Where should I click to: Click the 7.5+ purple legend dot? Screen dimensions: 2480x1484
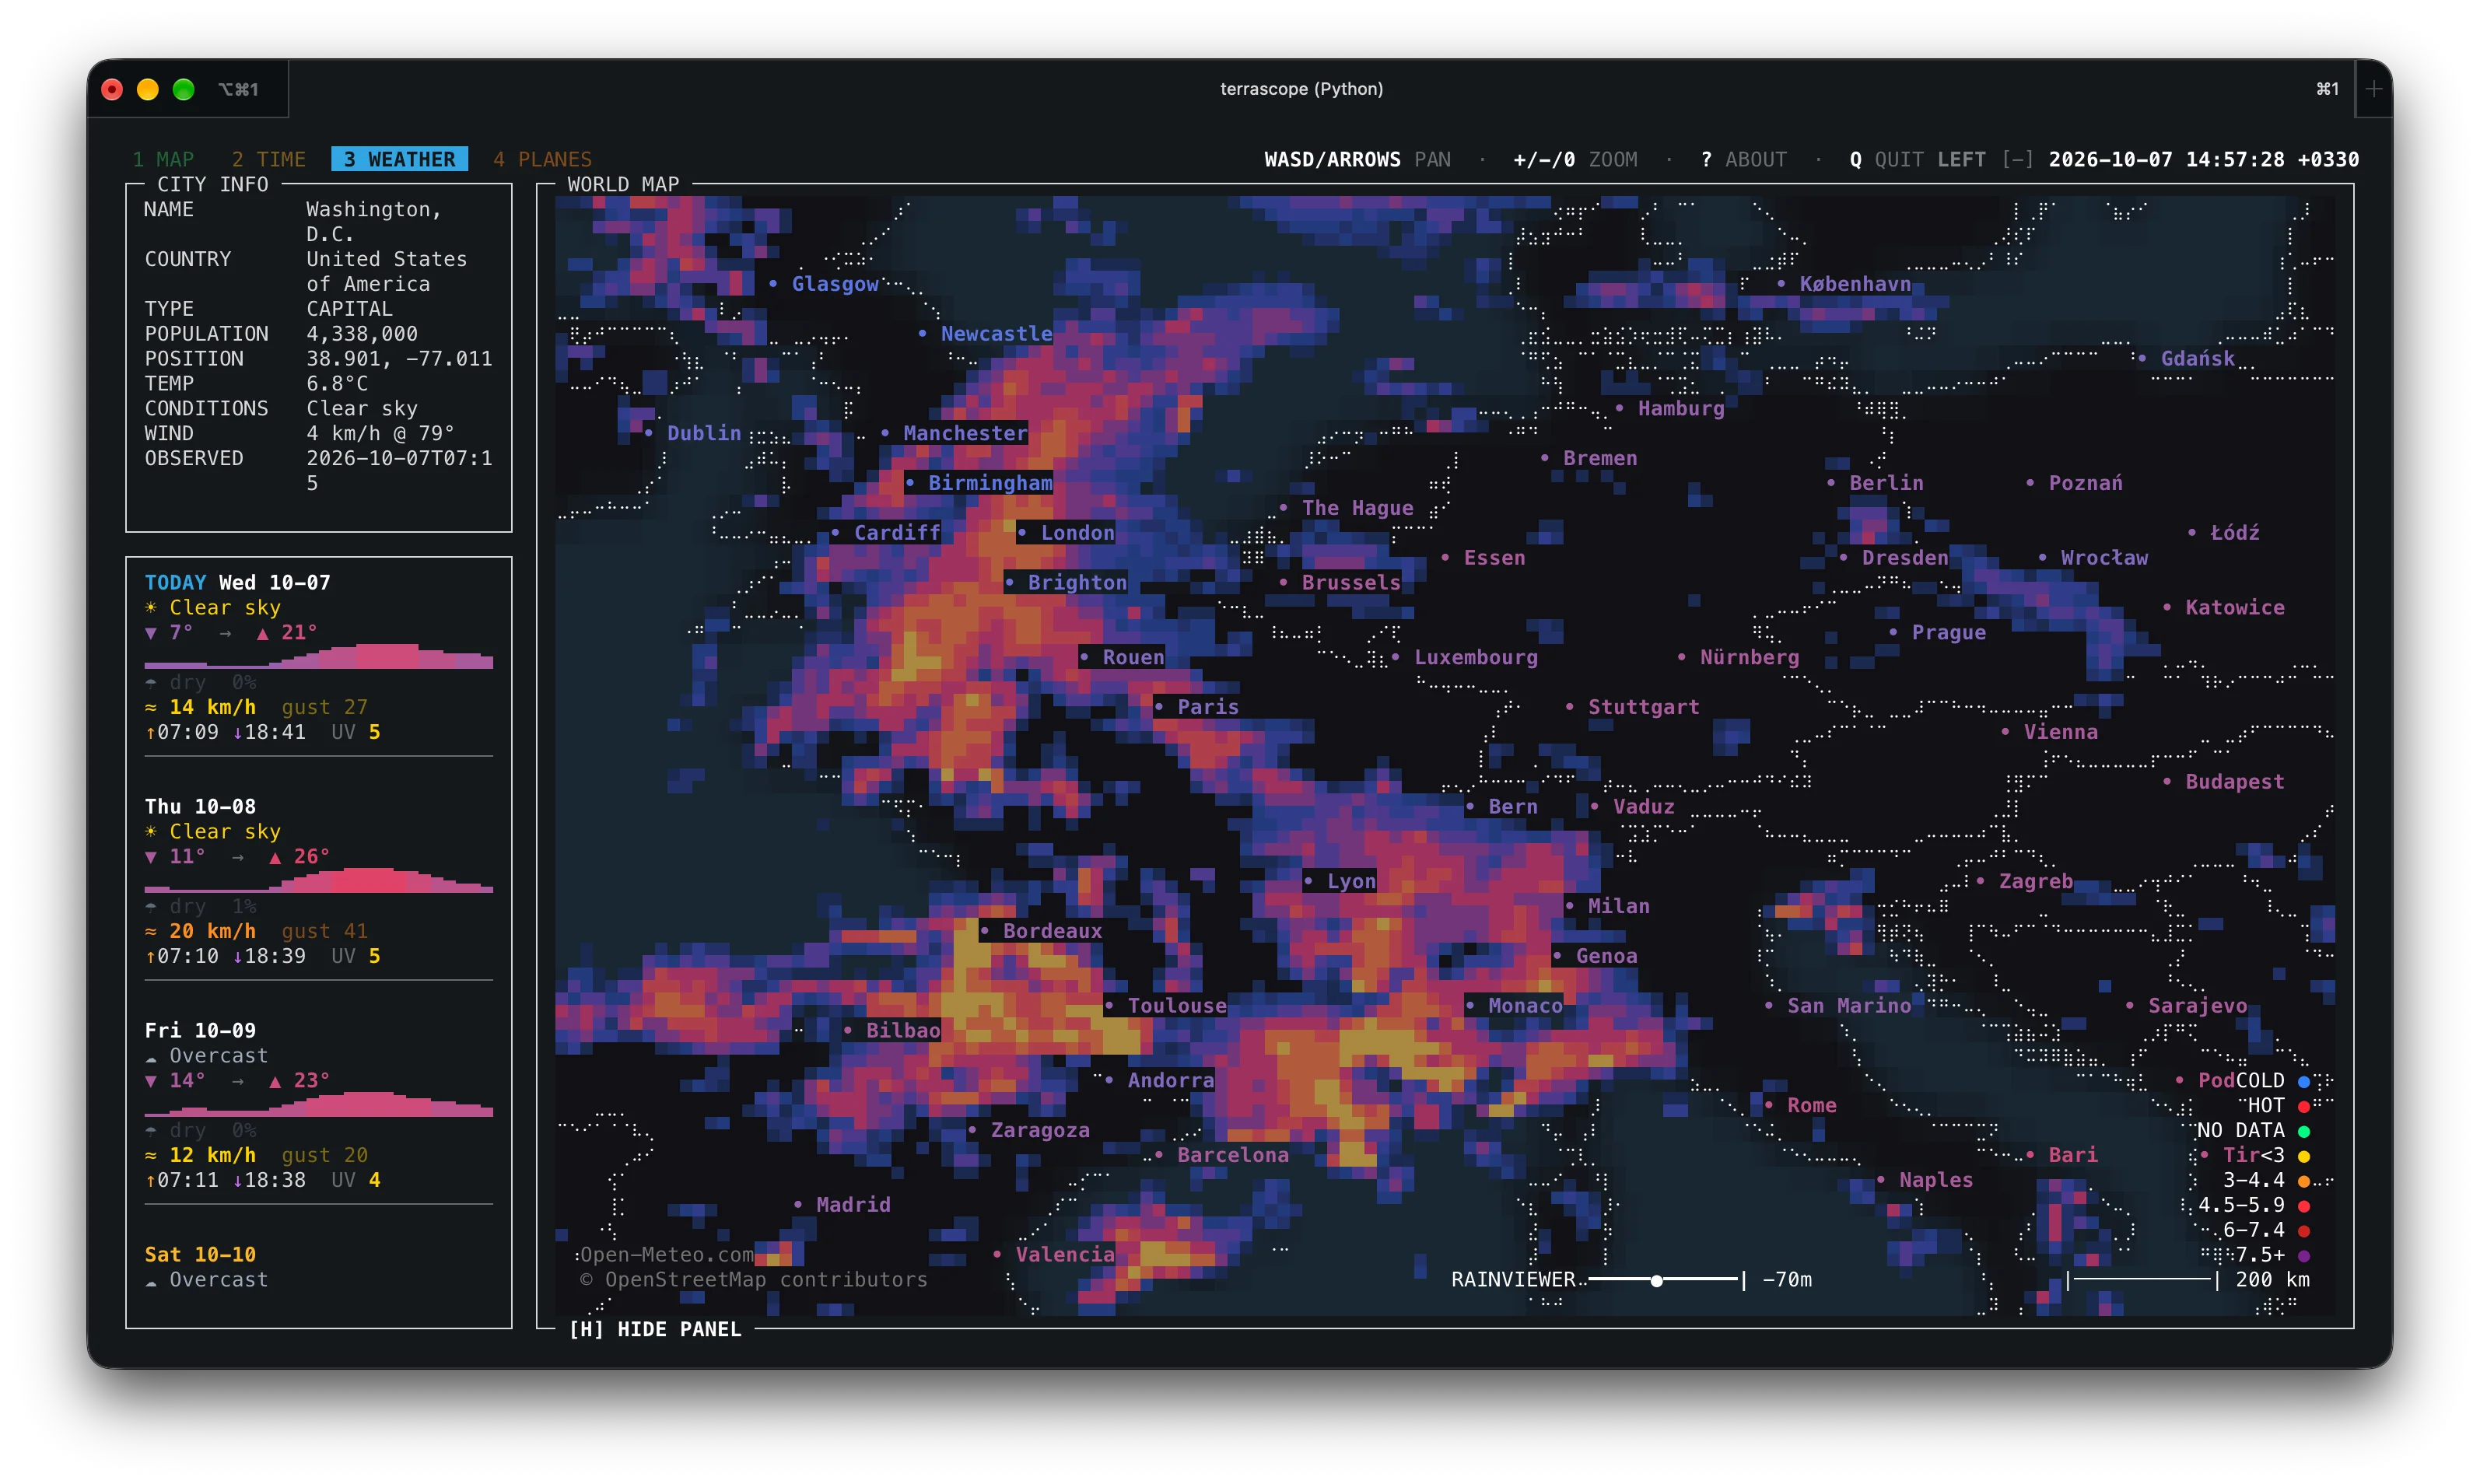point(2304,1255)
